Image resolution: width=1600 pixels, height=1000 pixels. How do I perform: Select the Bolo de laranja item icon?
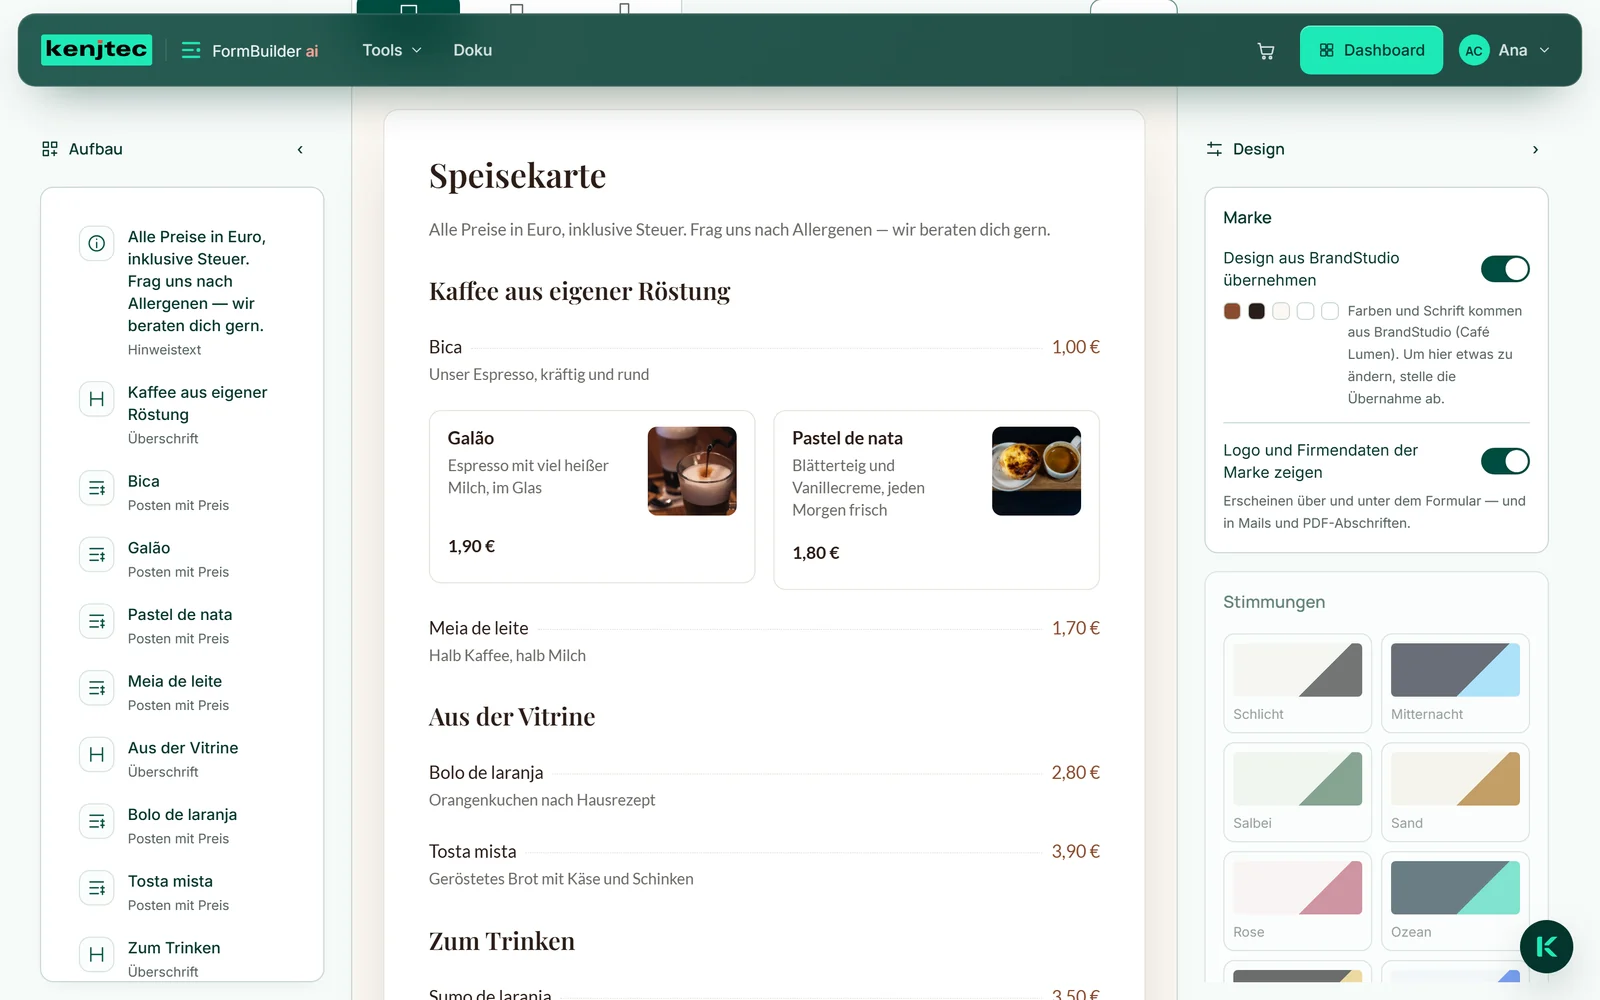97,821
